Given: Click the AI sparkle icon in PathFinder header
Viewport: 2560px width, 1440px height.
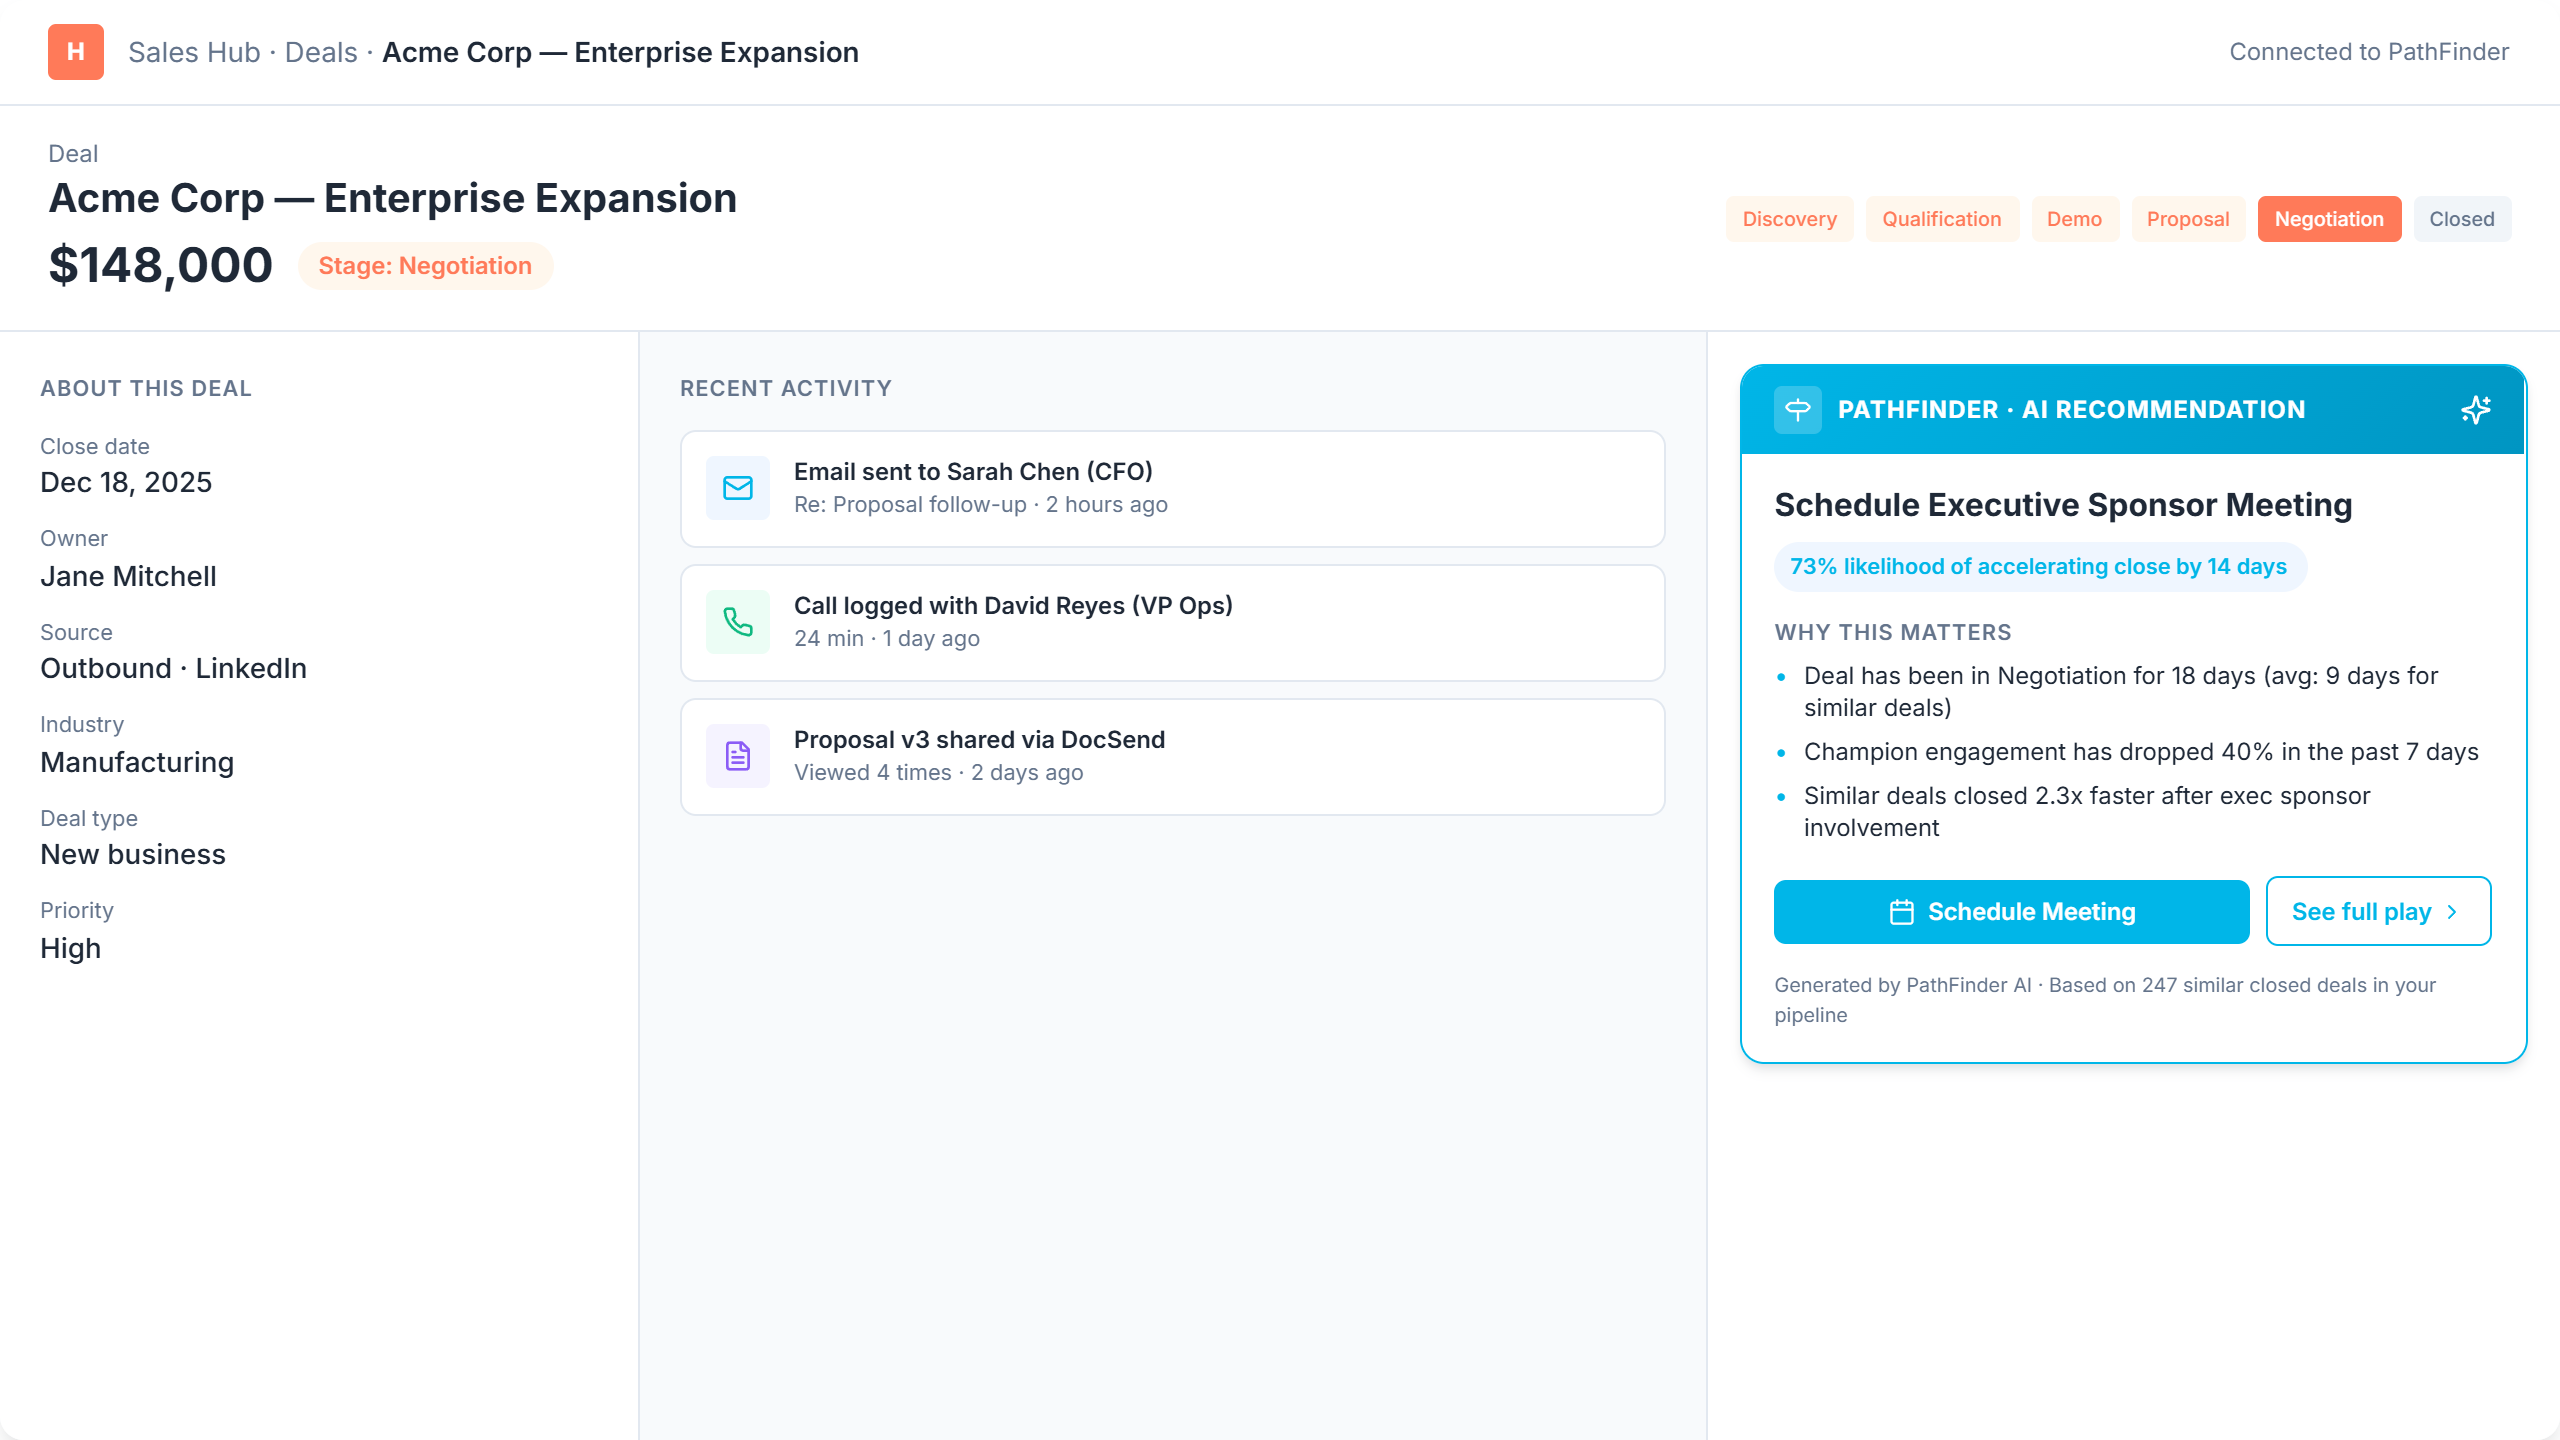Looking at the screenshot, I should [2476, 410].
